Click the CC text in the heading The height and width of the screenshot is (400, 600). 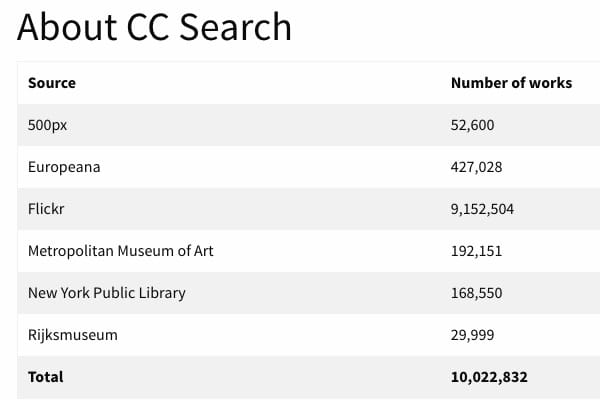(x=148, y=27)
